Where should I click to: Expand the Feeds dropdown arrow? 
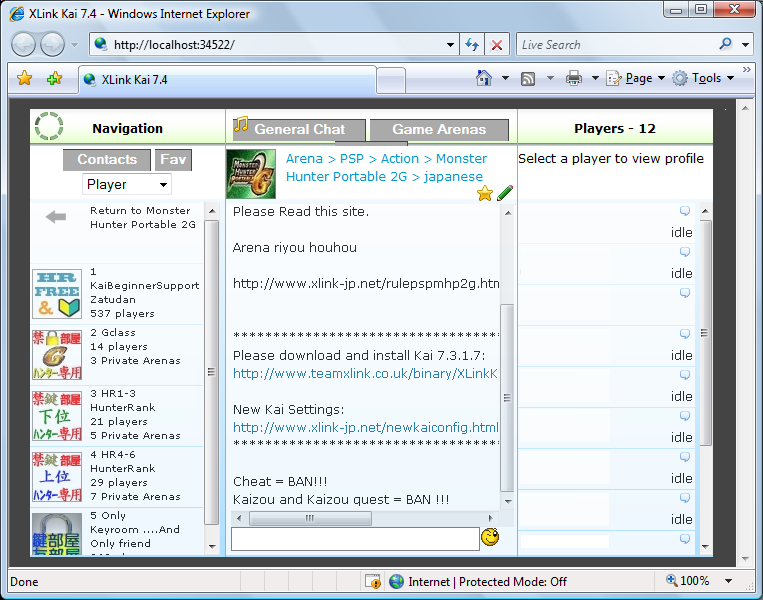(x=550, y=78)
